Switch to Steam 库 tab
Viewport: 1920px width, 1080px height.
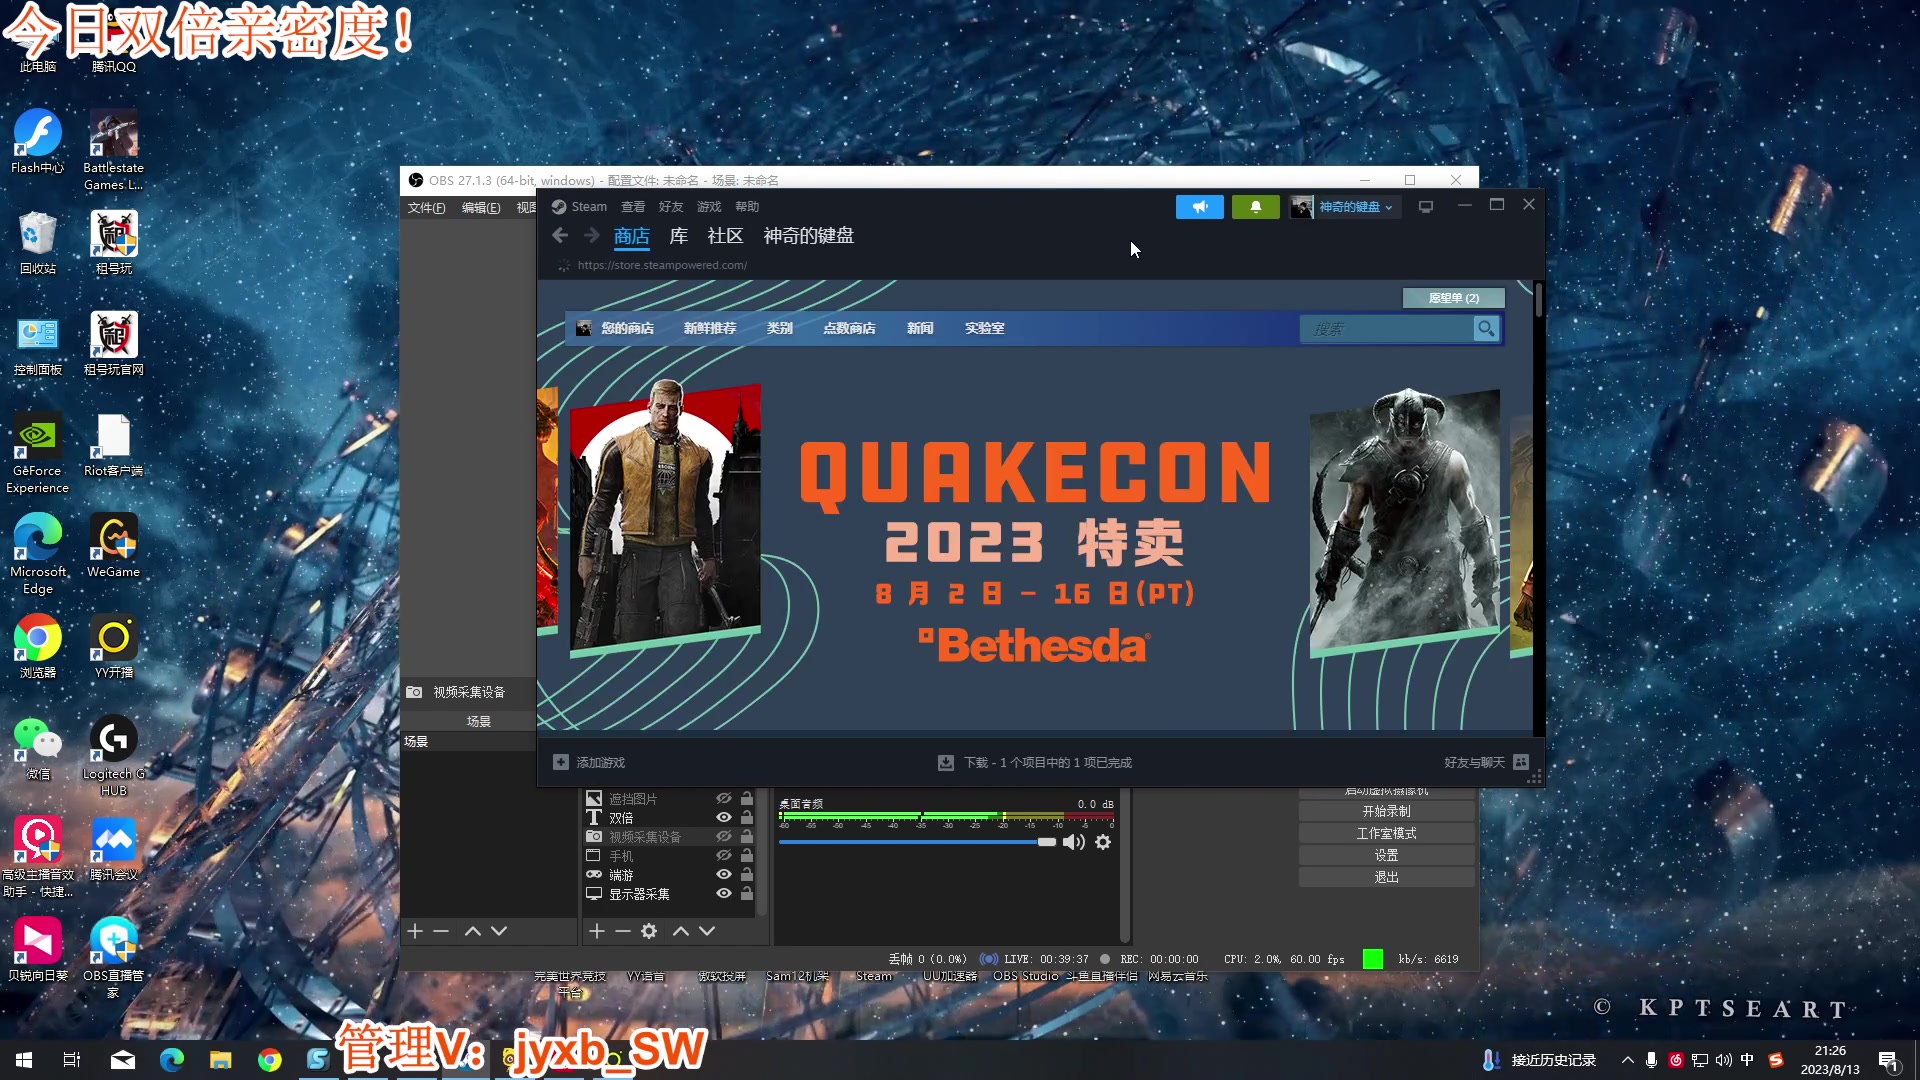pyautogui.click(x=679, y=236)
